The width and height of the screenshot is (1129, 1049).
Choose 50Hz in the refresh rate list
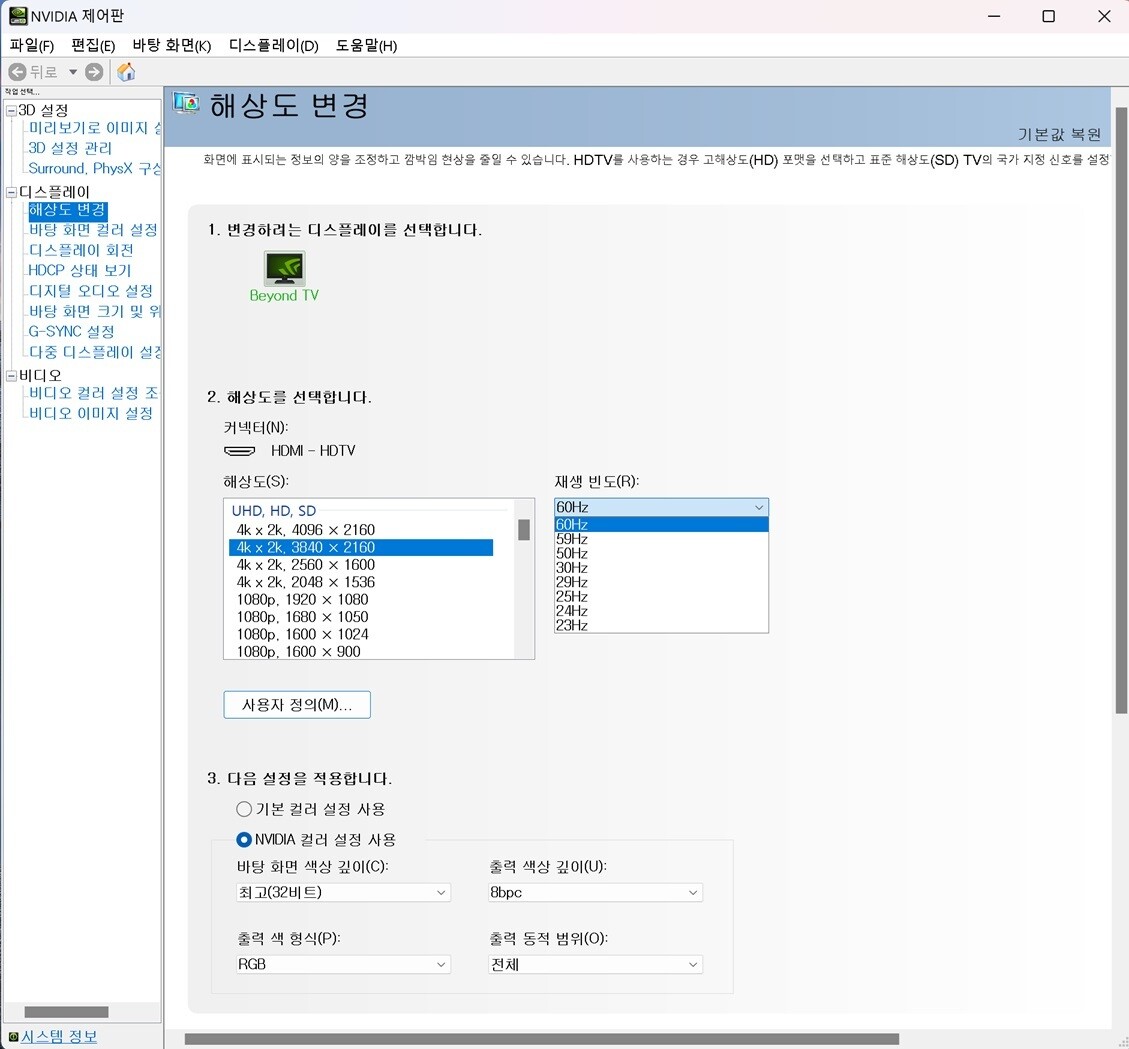661,553
